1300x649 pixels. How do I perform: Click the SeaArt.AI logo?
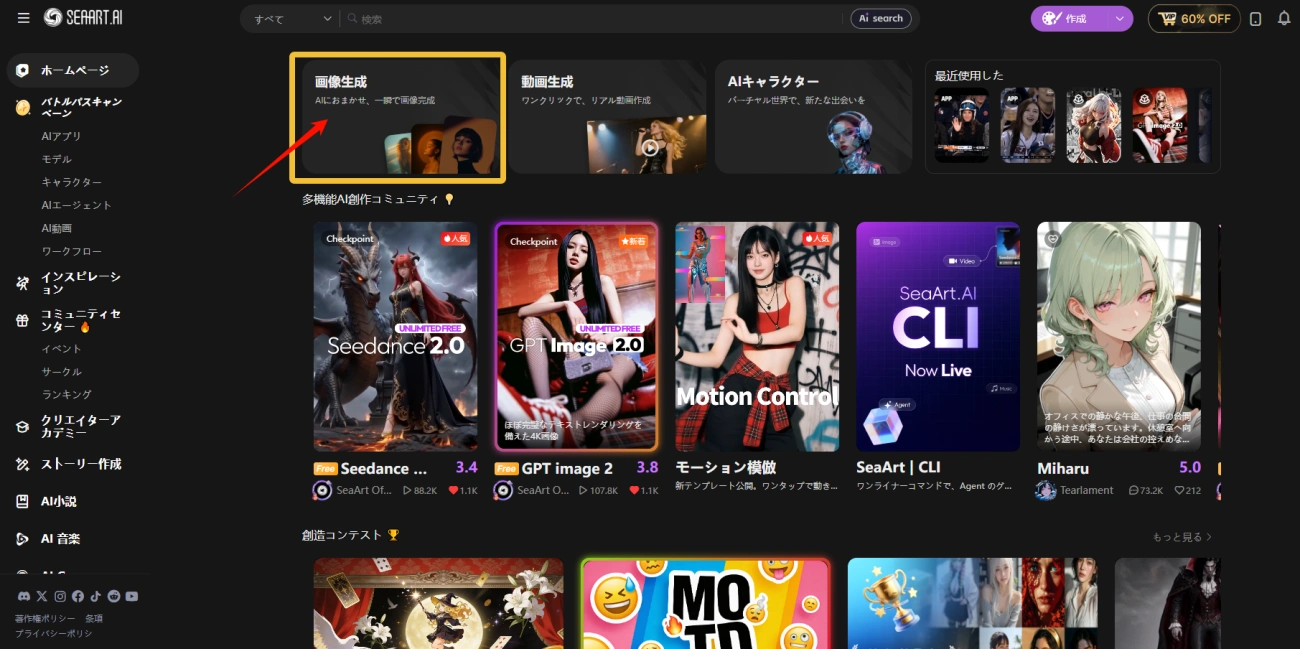(x=83, y=18)
